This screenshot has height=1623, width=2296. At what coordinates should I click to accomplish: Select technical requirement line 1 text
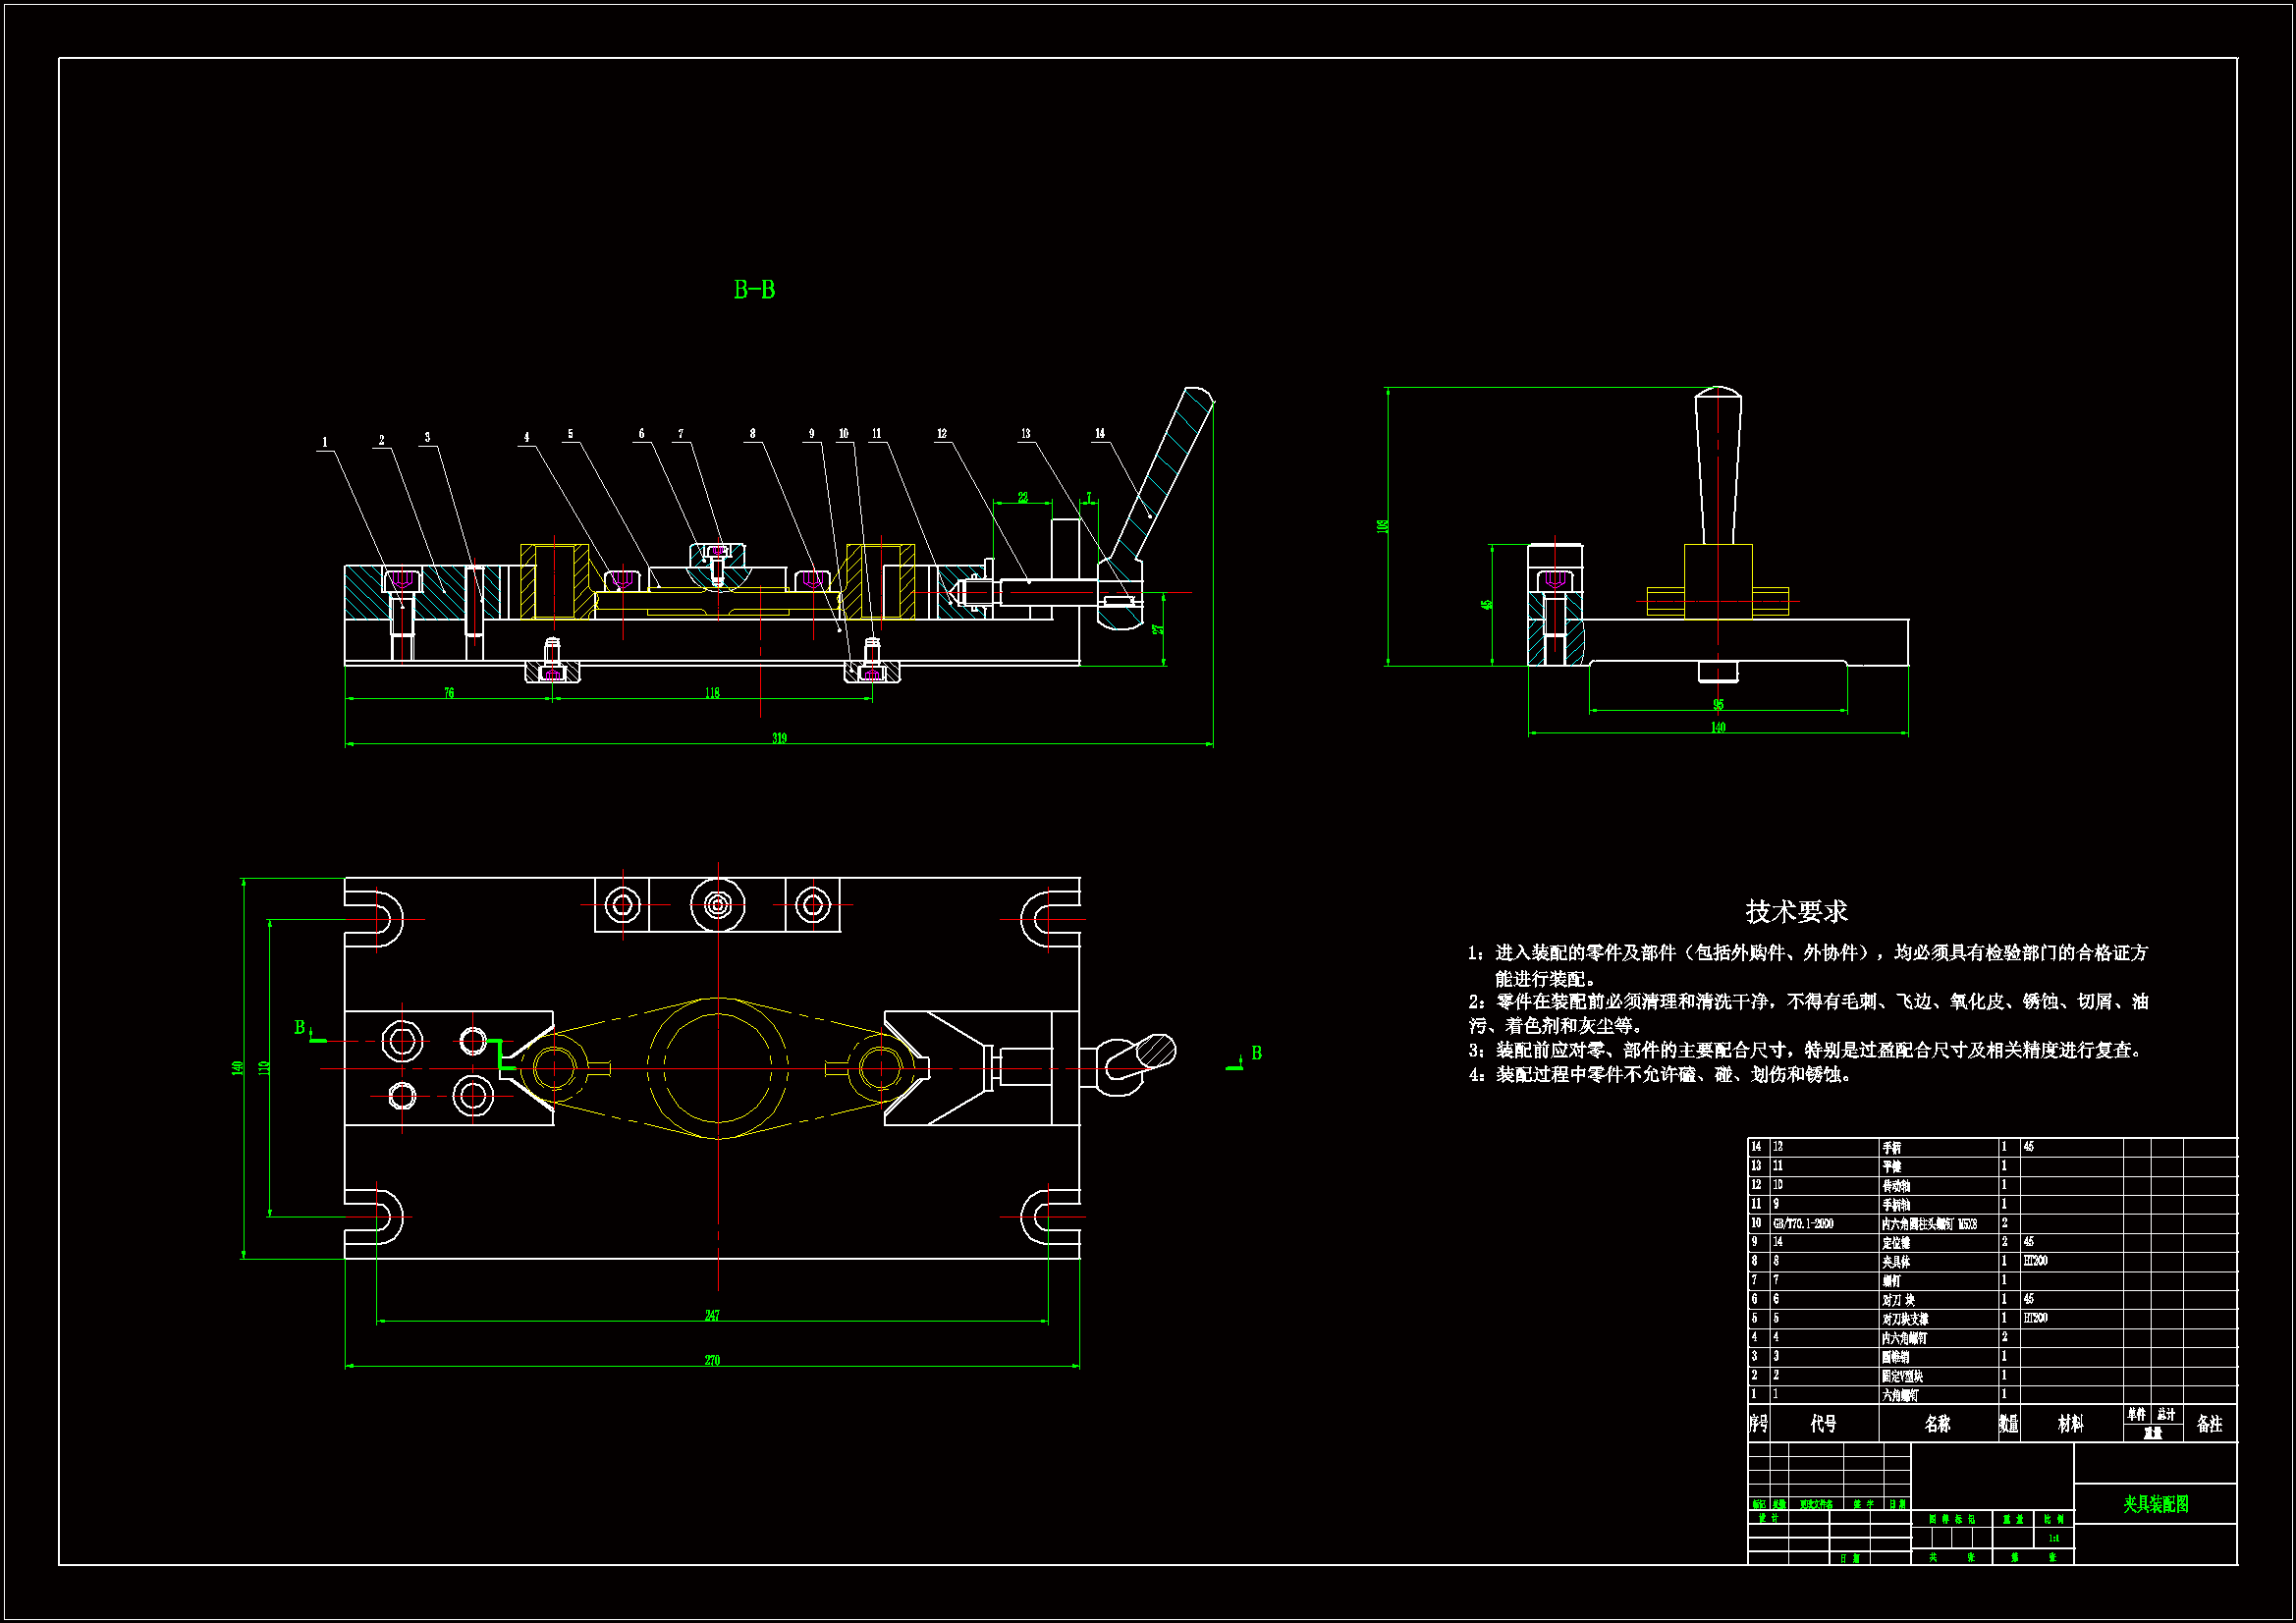coord(1807,965)
